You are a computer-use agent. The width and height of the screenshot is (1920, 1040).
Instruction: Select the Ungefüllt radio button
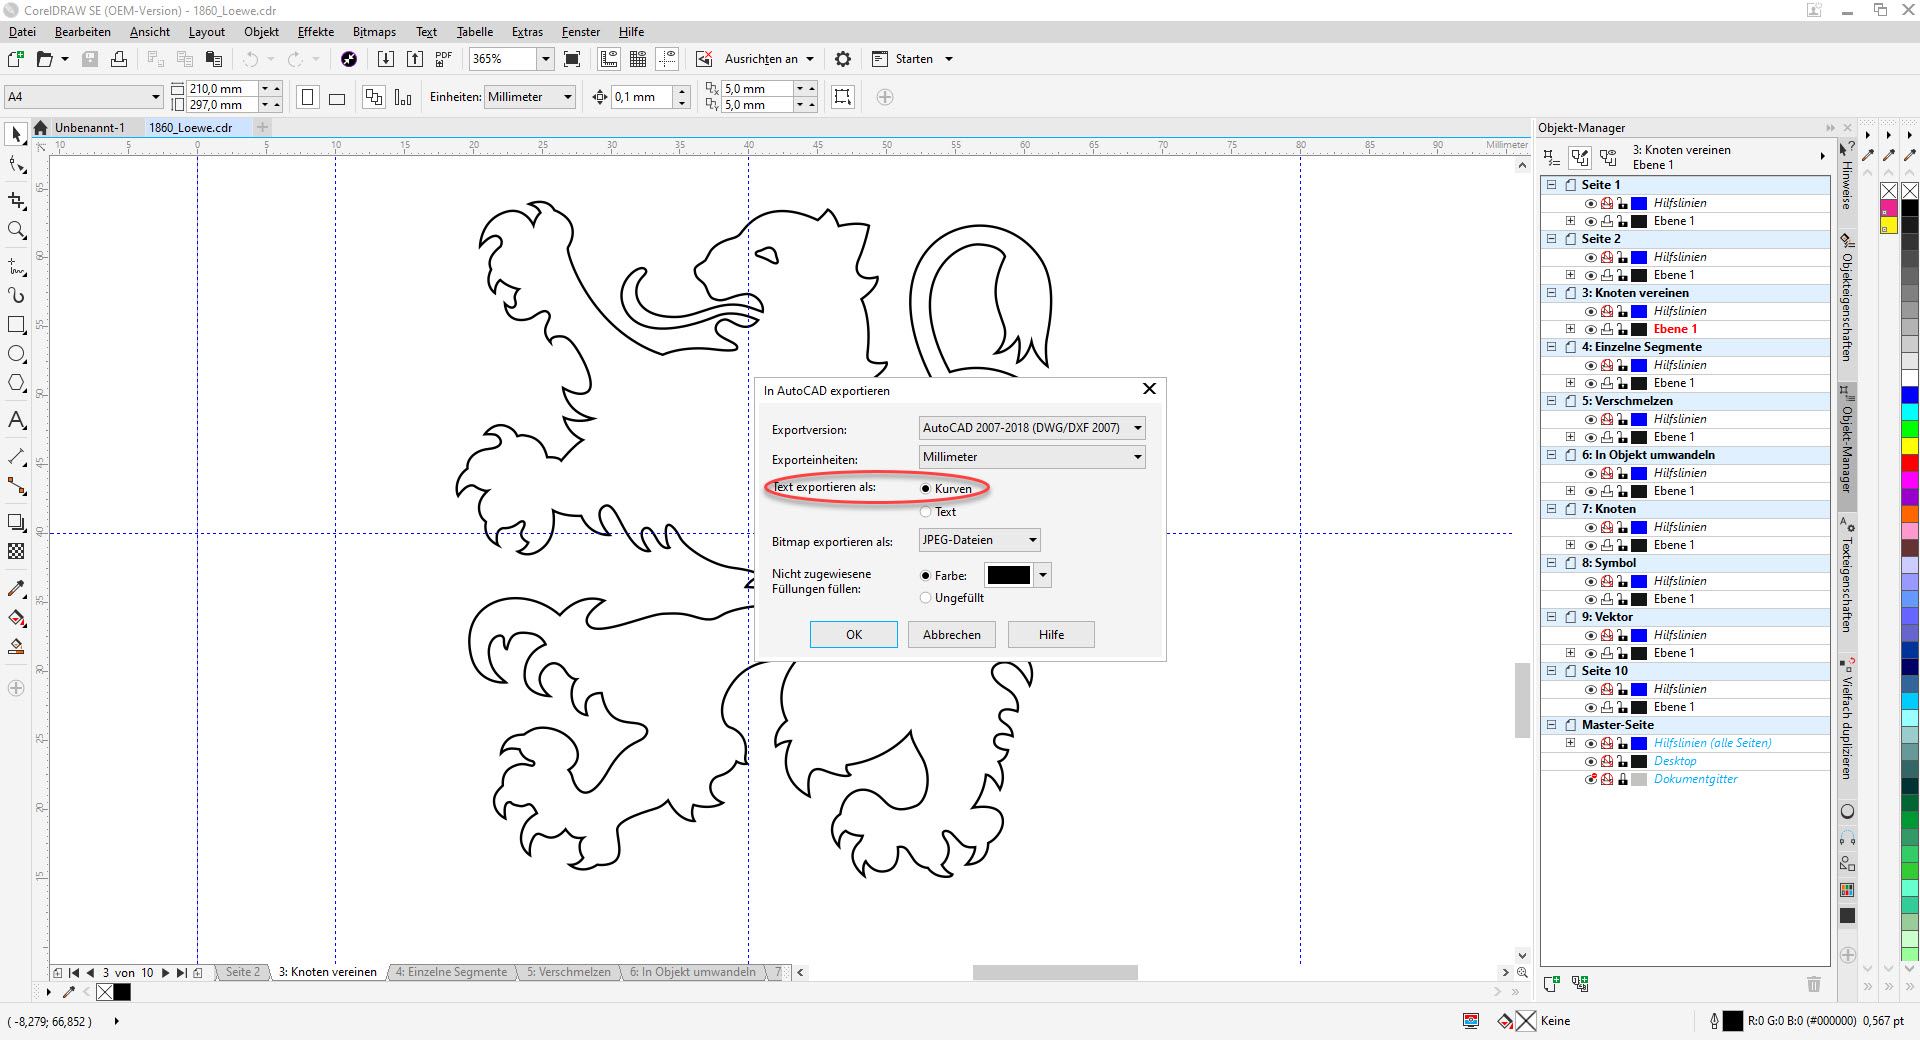[926, 598]
